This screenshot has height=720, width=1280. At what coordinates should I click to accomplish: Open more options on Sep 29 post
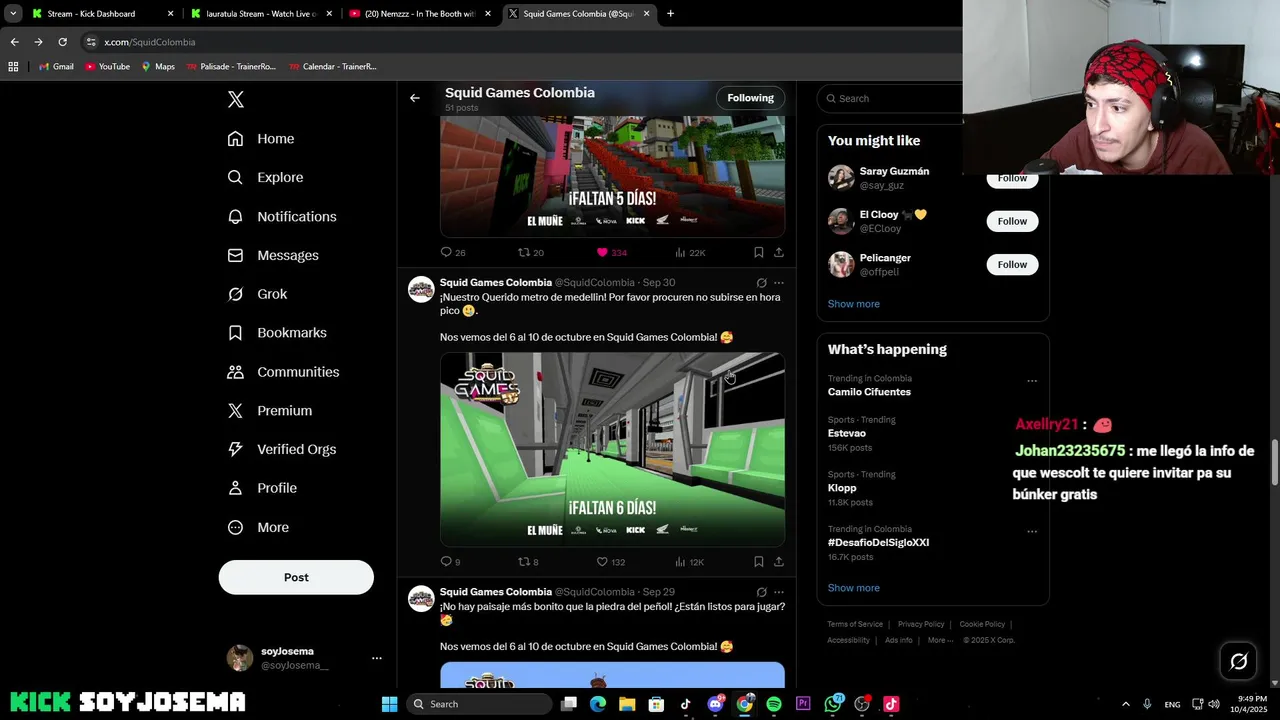point(779,592)
